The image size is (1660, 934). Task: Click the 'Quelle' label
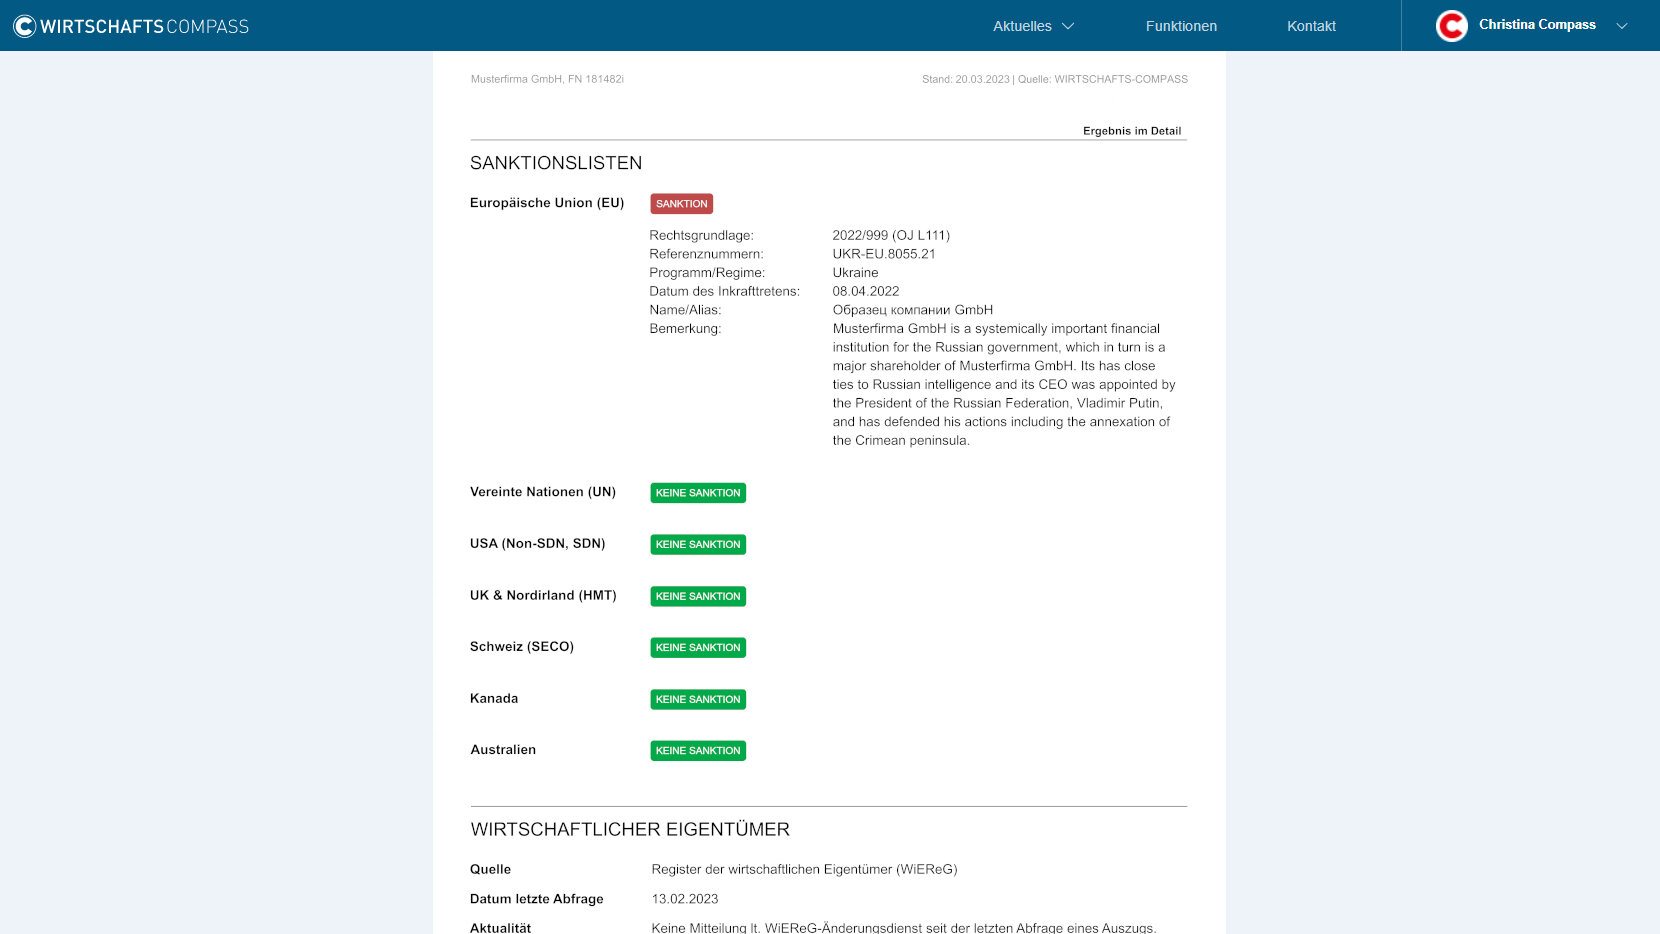[490, 870]
